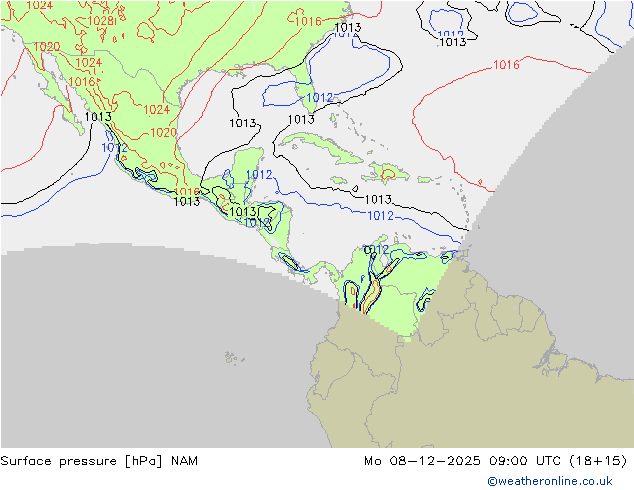Click the red 1016 label over the Atlantic
The height and width of the screenshot is (490, 634).
coord(506,65)
